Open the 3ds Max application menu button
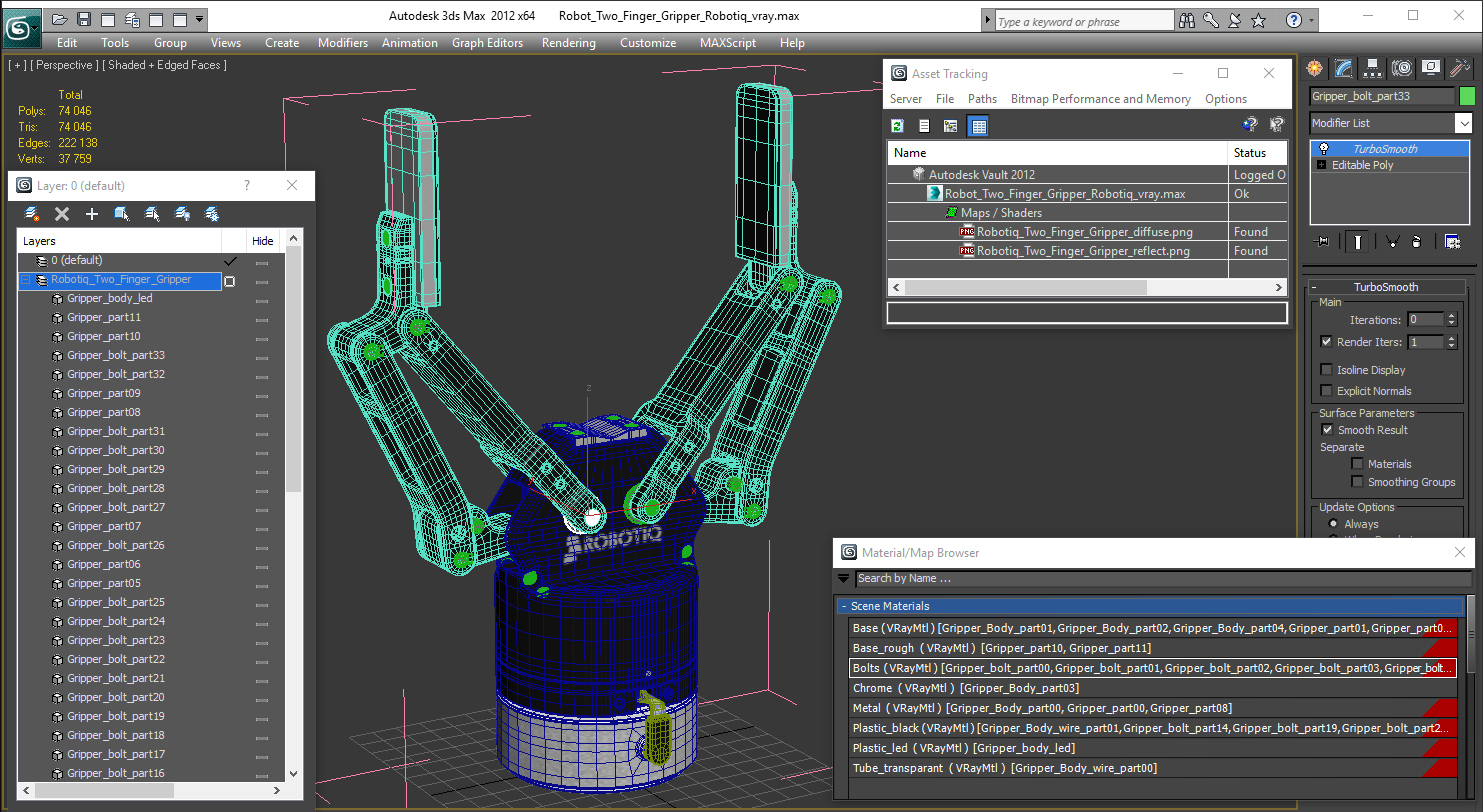 click(21, 26)
